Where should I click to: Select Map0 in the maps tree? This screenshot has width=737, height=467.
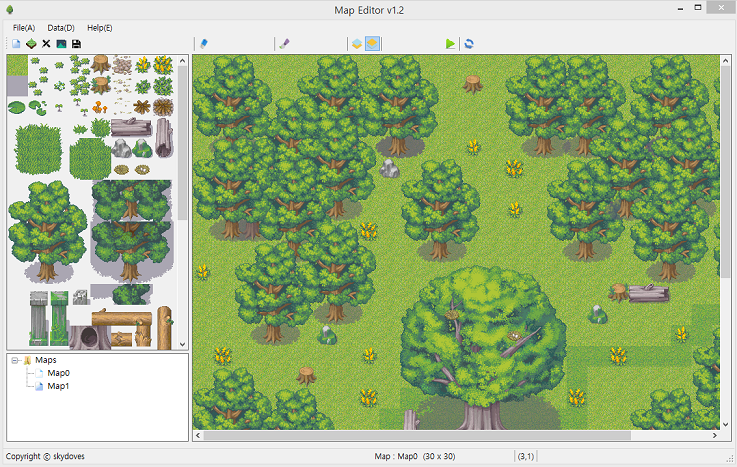[58, 373]
